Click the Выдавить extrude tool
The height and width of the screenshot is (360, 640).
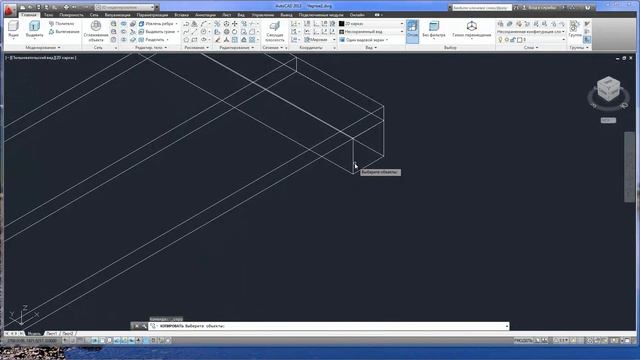(34, 29)
